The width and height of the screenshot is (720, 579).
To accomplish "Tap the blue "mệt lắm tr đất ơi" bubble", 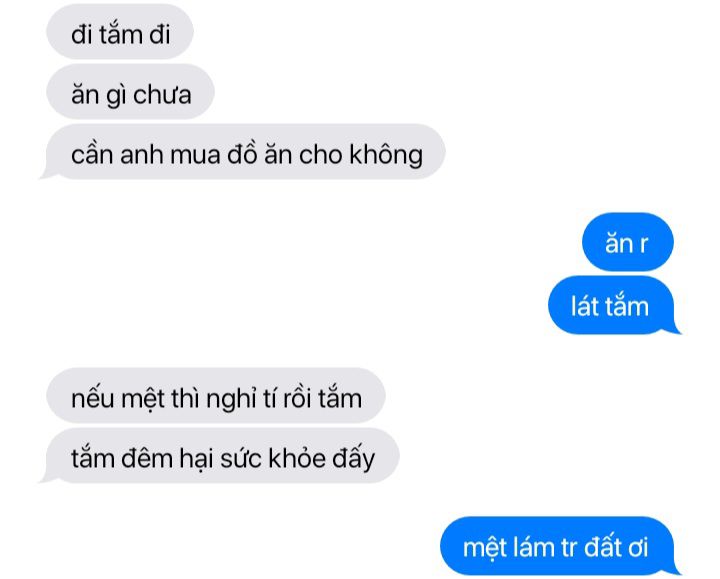I will click(x=558, y=546).
